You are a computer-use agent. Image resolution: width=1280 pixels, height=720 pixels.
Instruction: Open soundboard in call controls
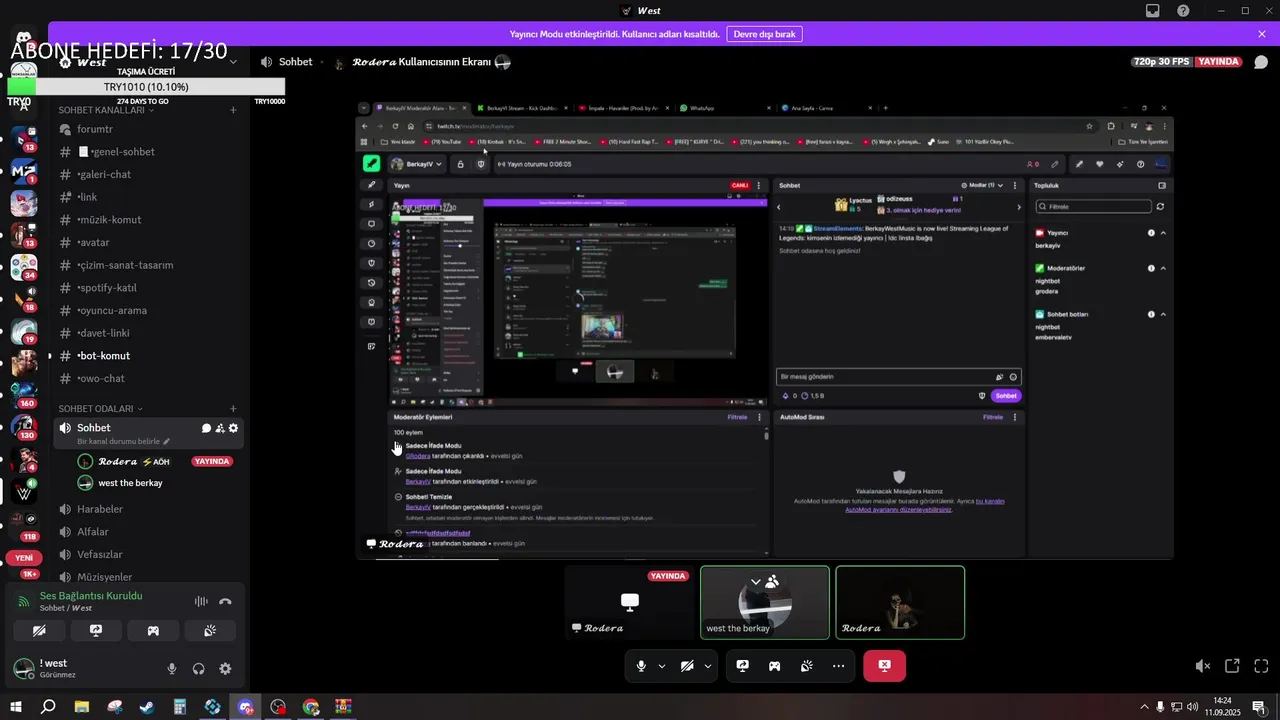806,666
